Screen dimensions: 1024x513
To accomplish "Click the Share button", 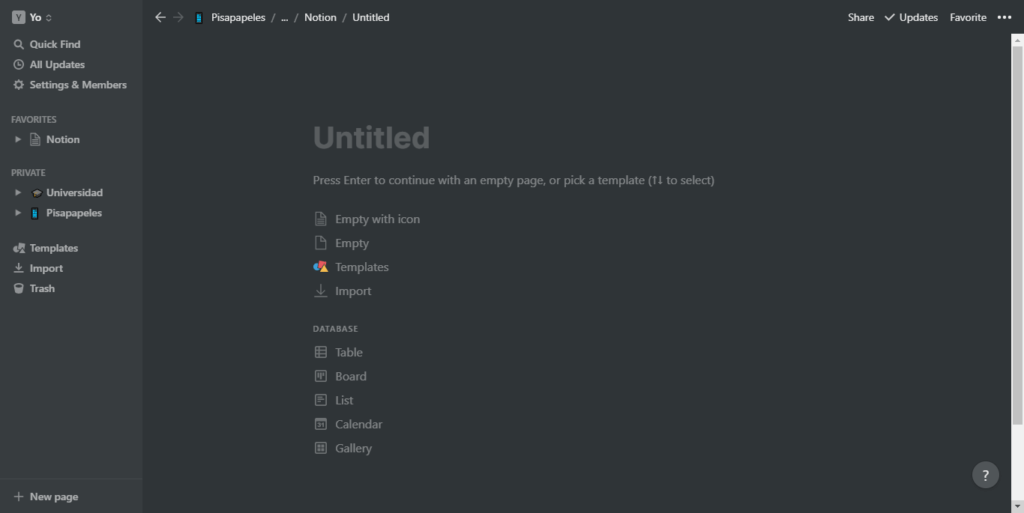I will pos(860,17).
